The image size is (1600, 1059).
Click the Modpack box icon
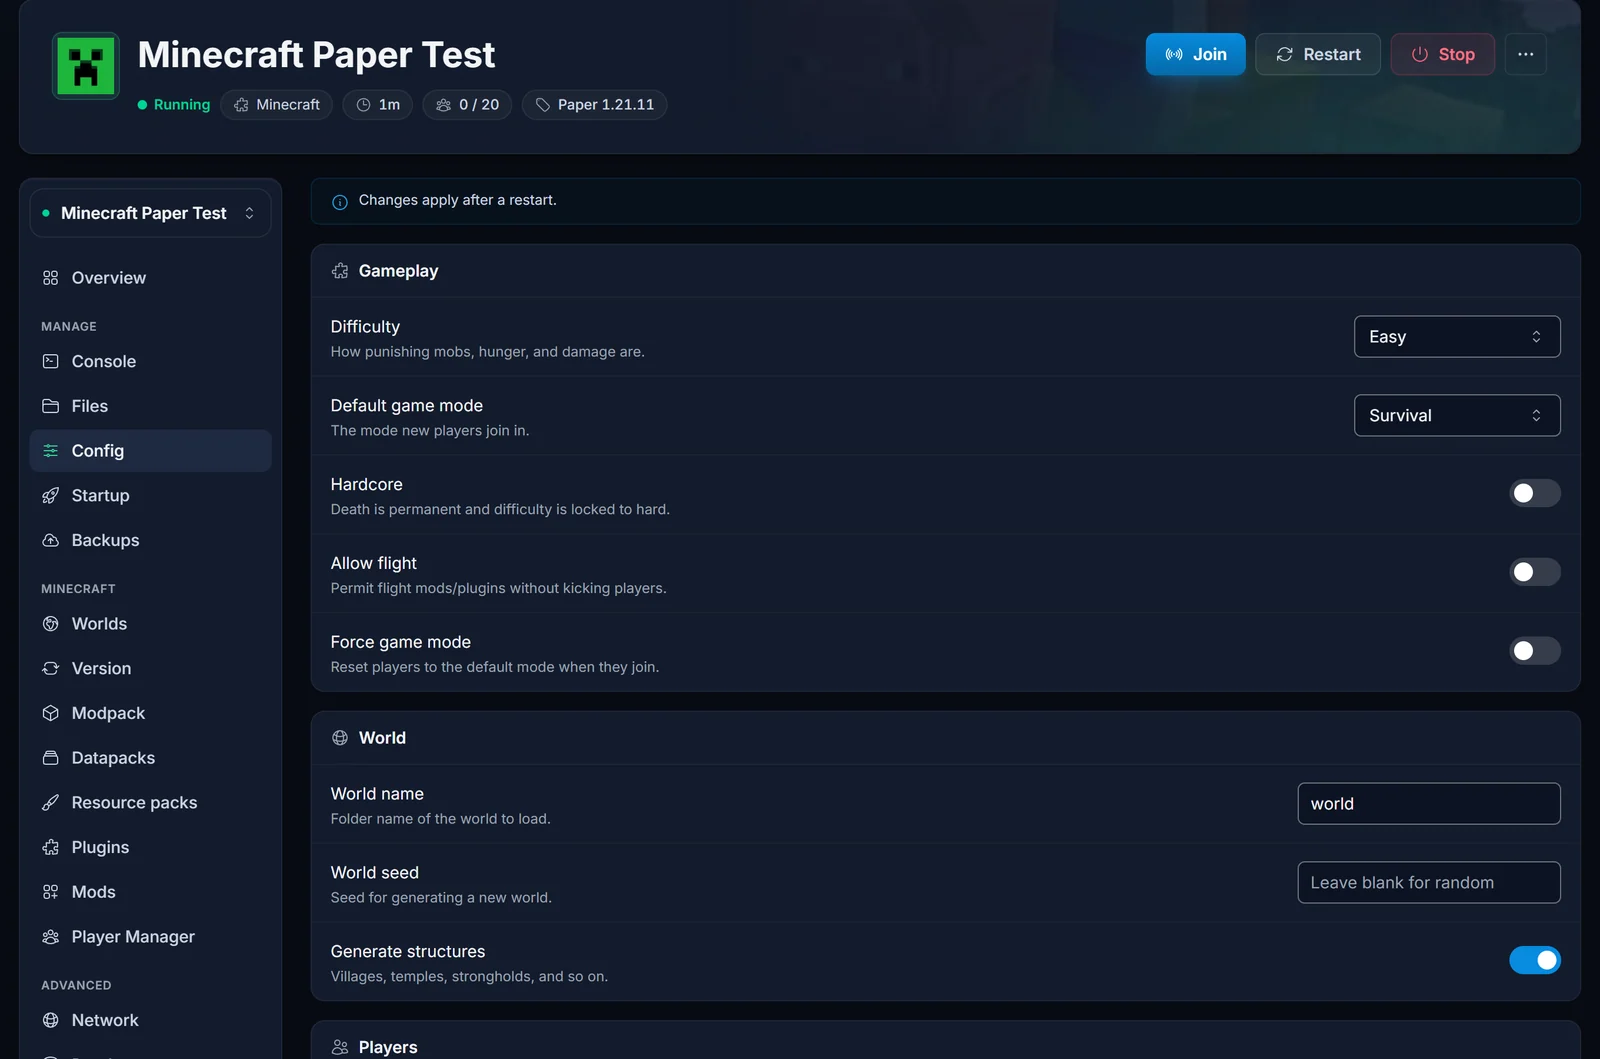(51, 713)
